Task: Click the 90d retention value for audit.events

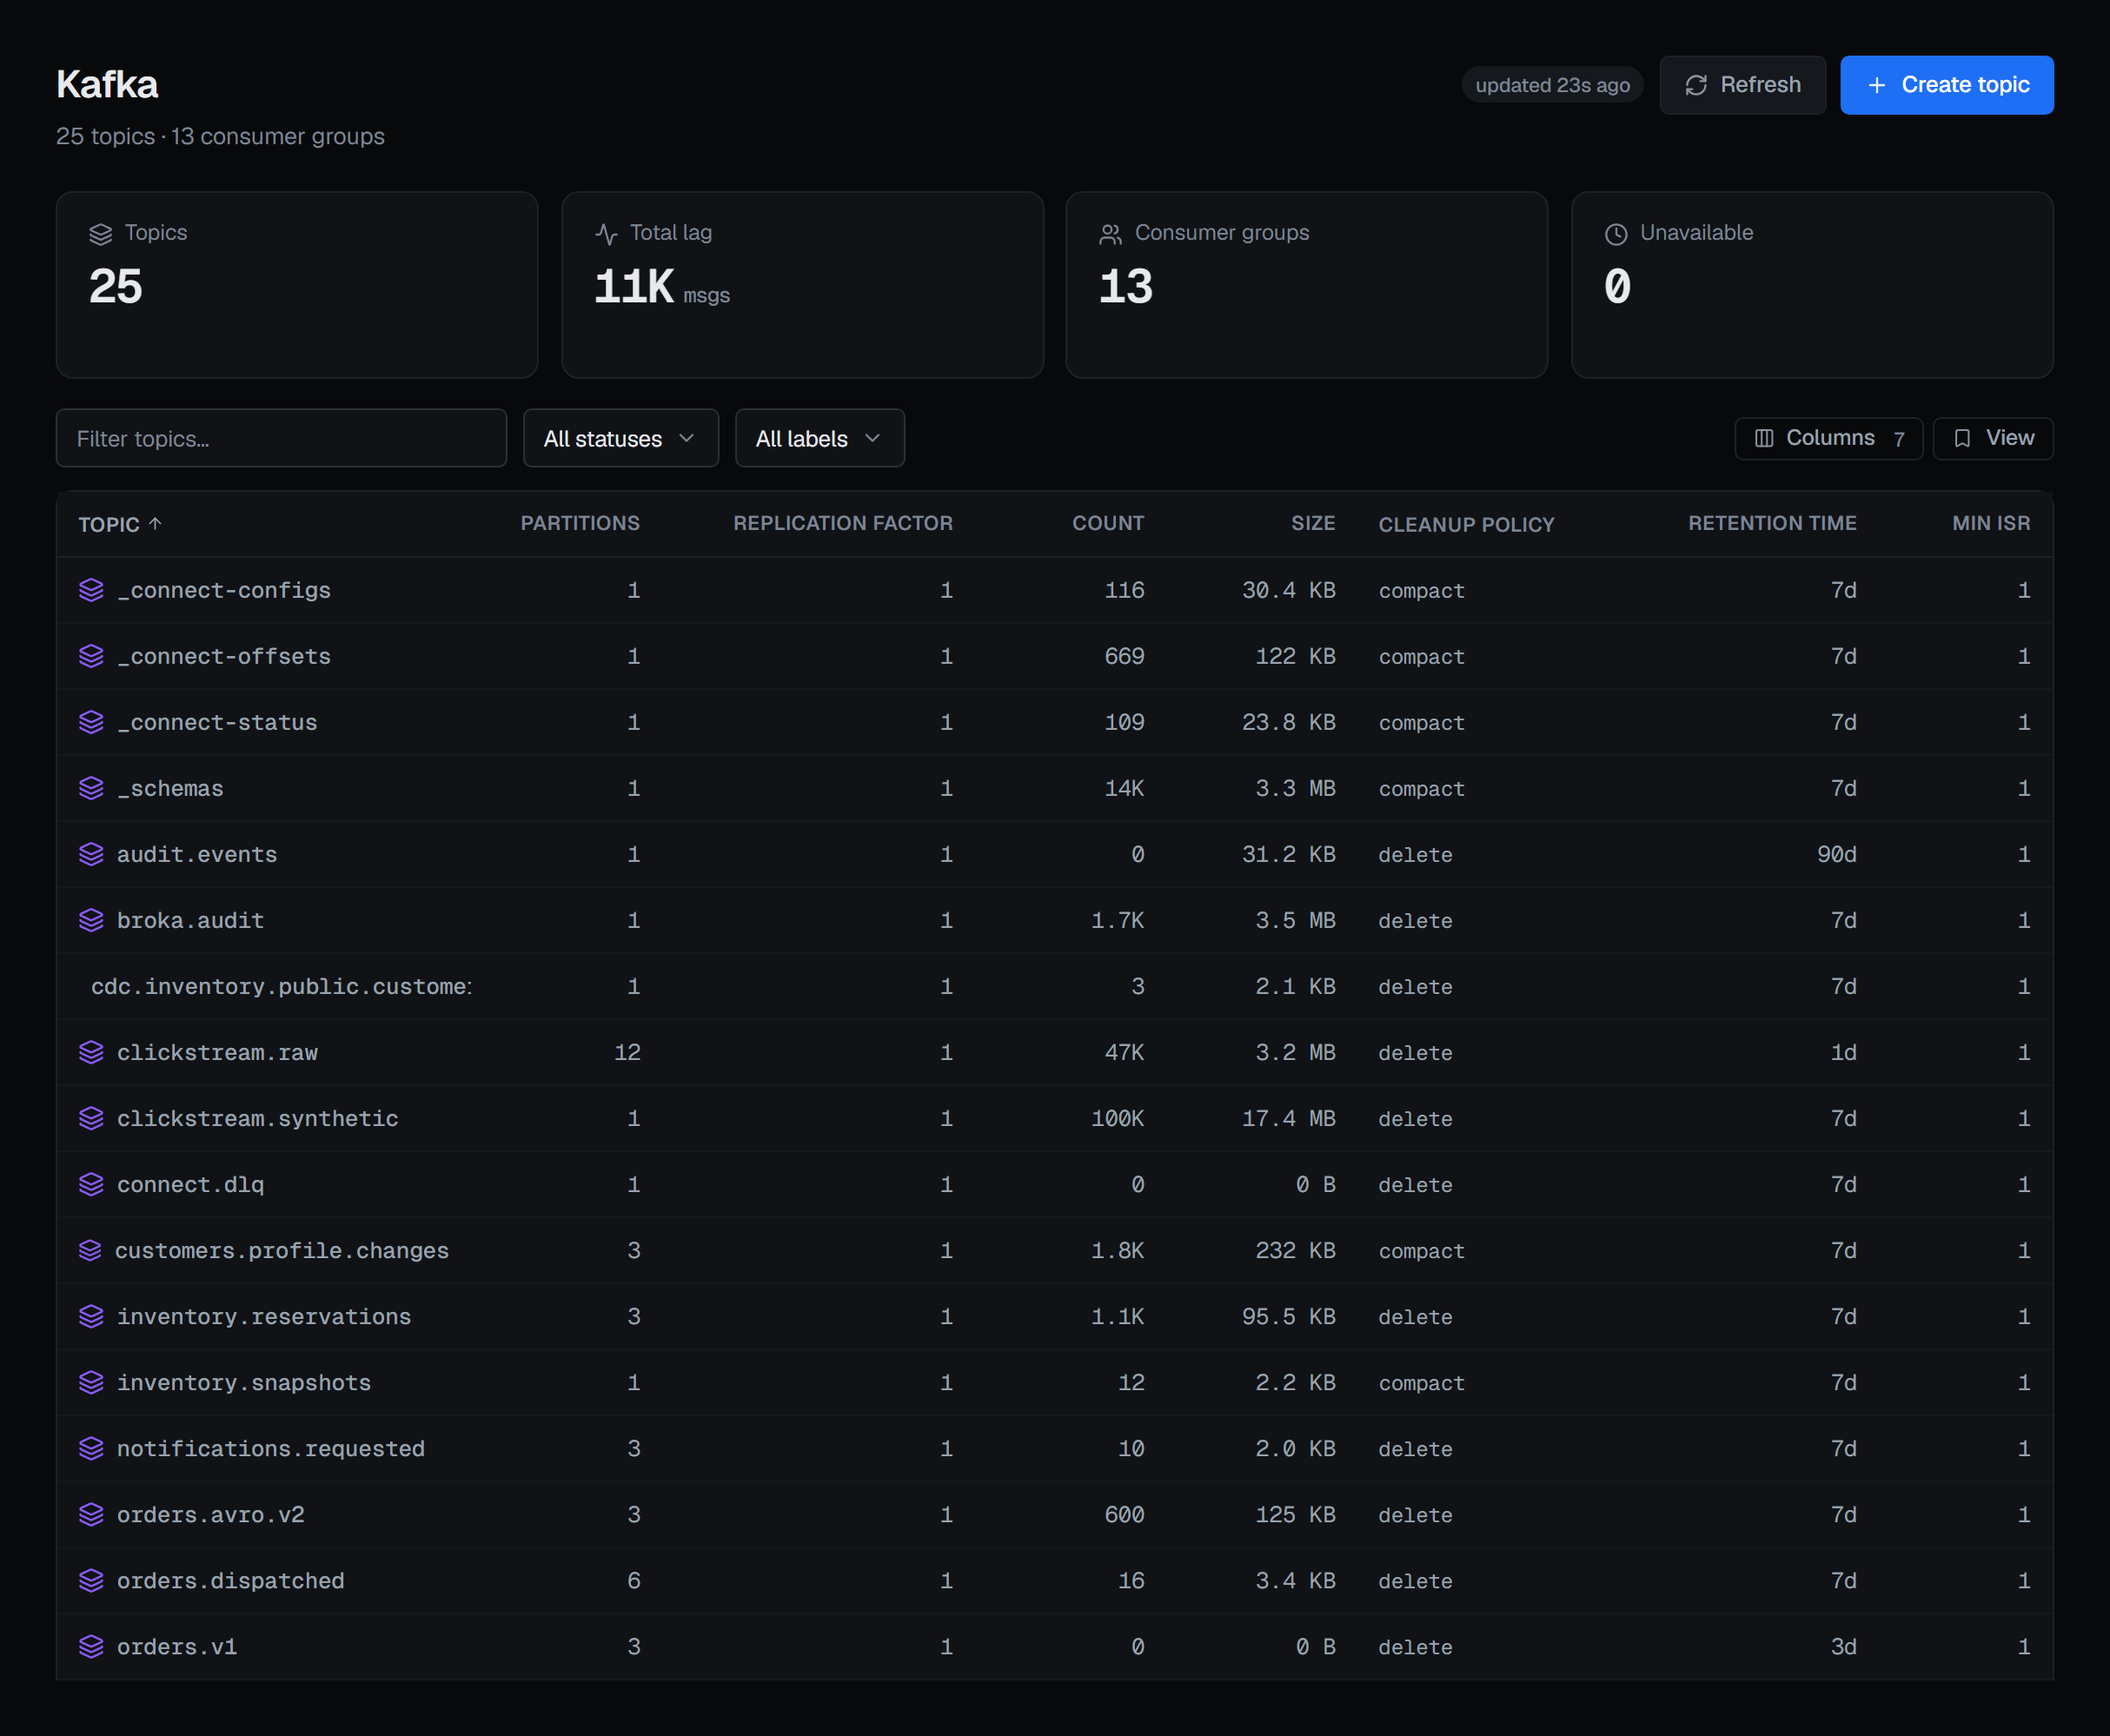Action: tap(1837, 854)
